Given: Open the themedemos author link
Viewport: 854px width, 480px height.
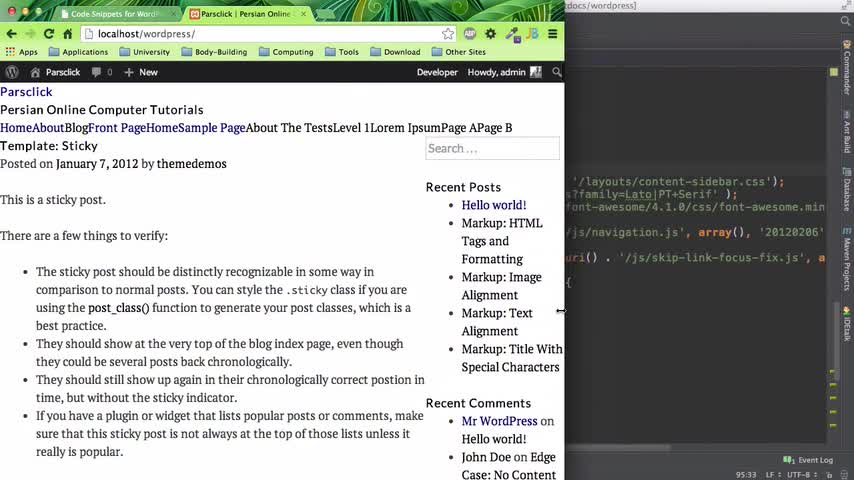Looking at the screenshot, I should 192,163.
